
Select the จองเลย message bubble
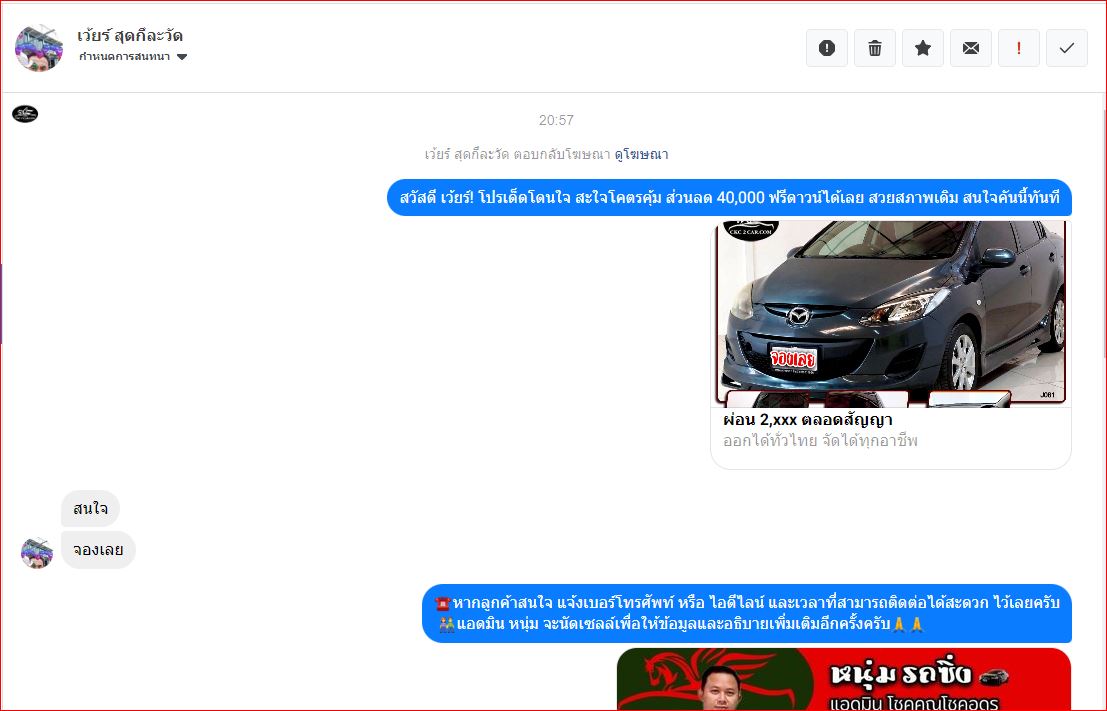click(98, 550)
